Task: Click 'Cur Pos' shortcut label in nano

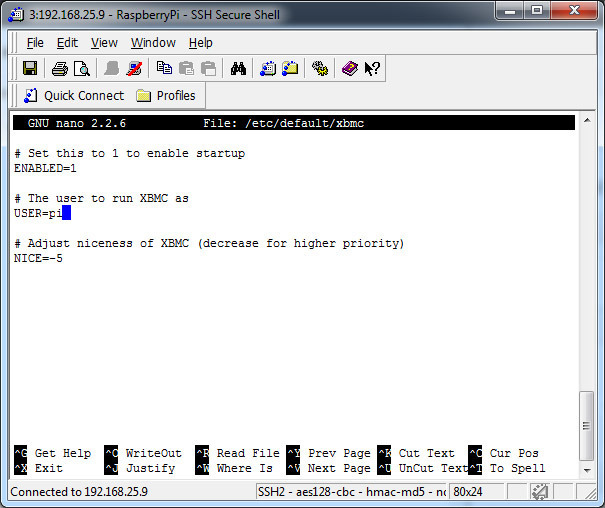Action: click(514, 453)
